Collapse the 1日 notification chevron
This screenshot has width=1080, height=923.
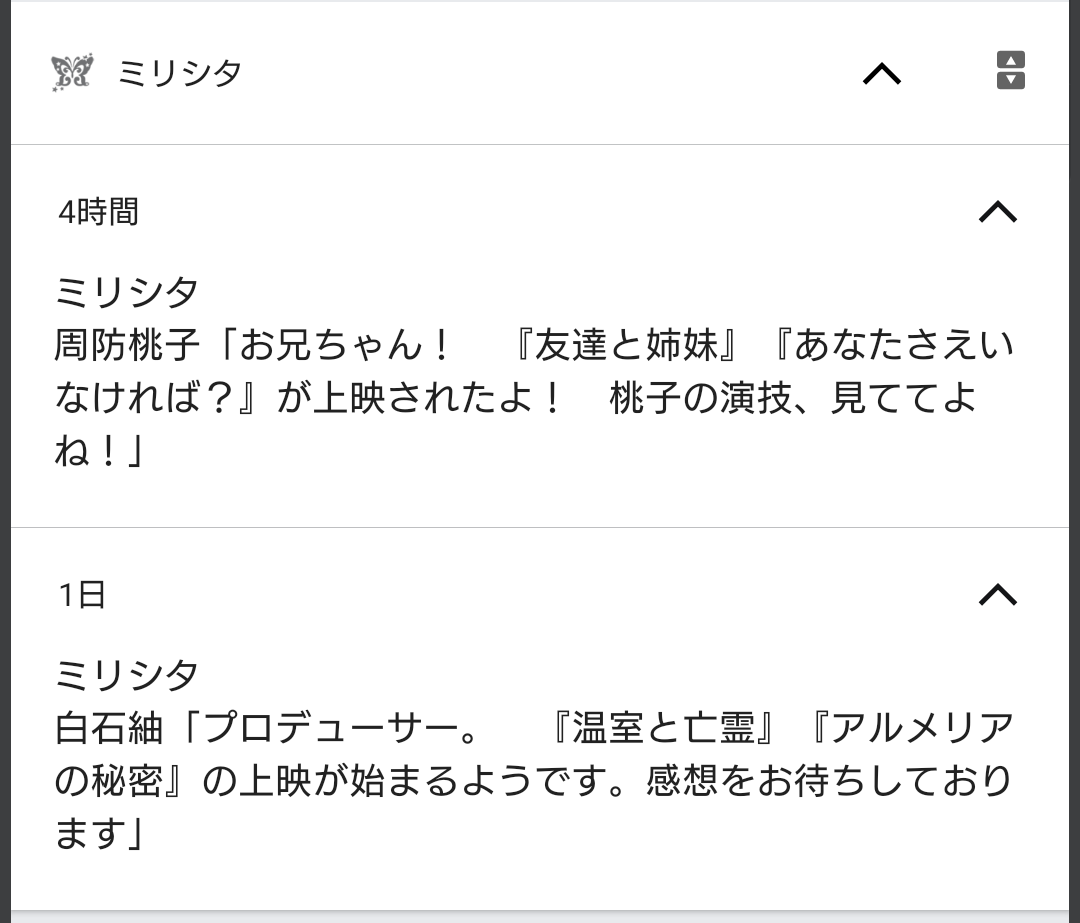pyautogui.click(x=997, y=595)
